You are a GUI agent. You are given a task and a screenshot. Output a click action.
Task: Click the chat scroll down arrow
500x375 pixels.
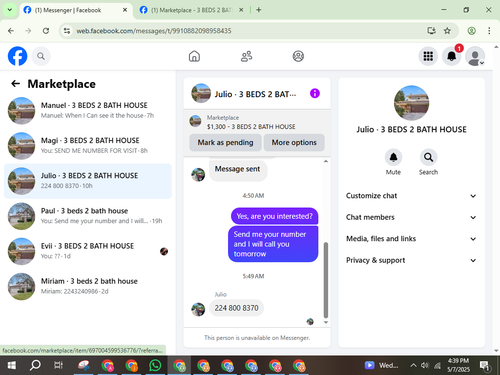click(326, 322)
